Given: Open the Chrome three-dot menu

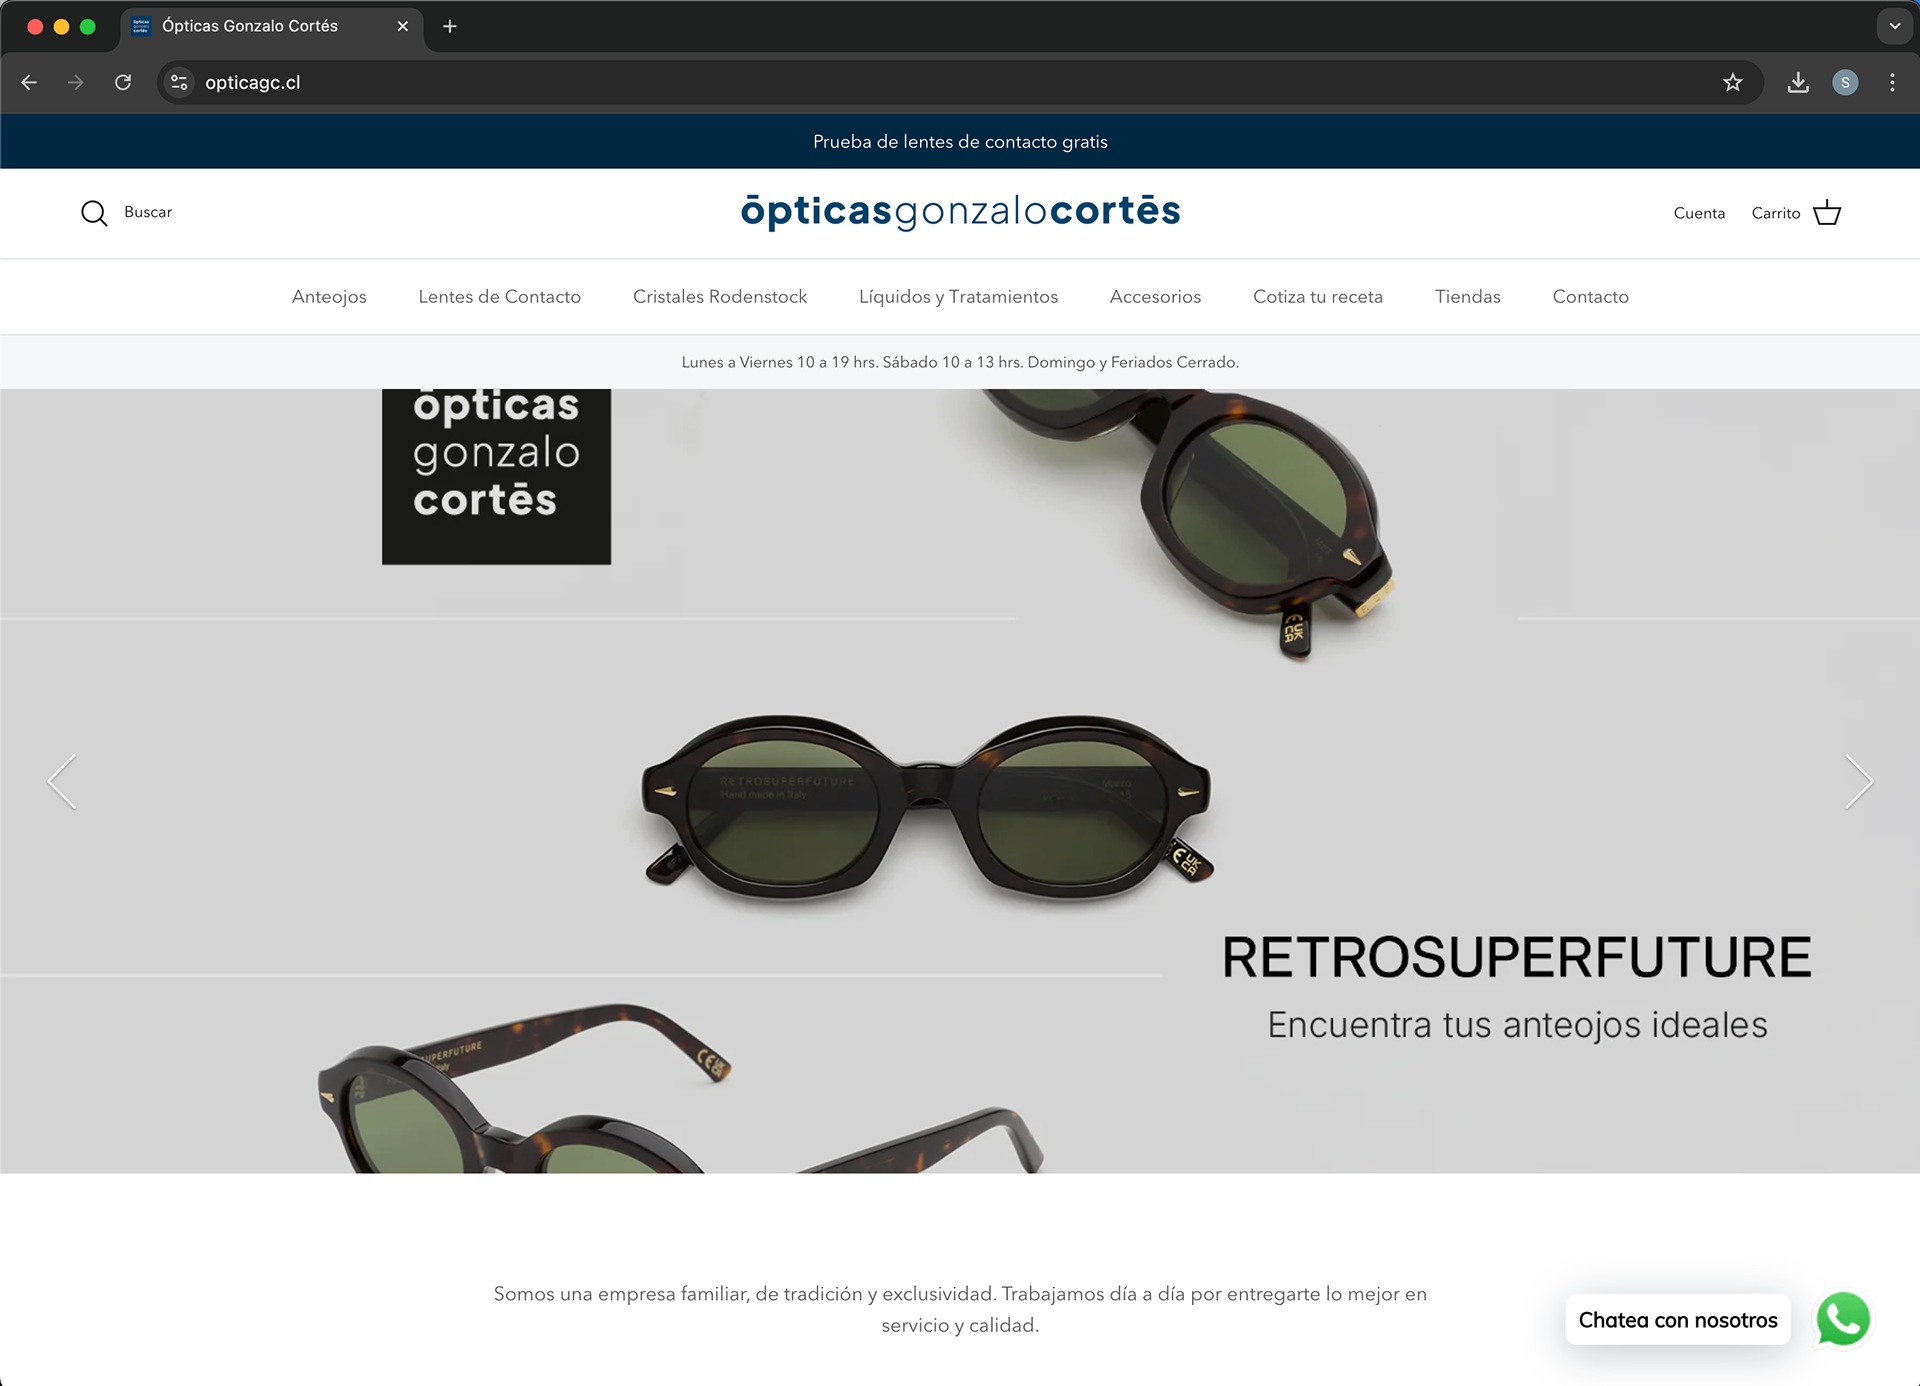Looking at the screenshot, I should pos(1892,83).
